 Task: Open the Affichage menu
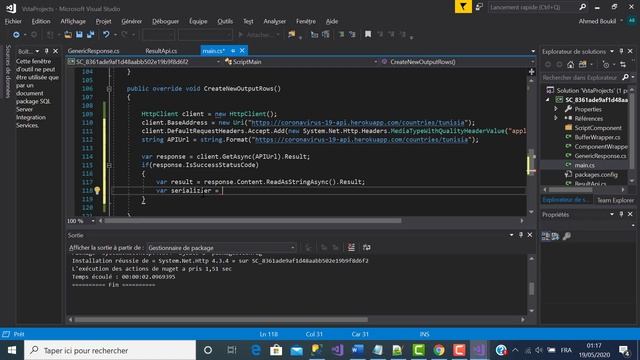73,21
